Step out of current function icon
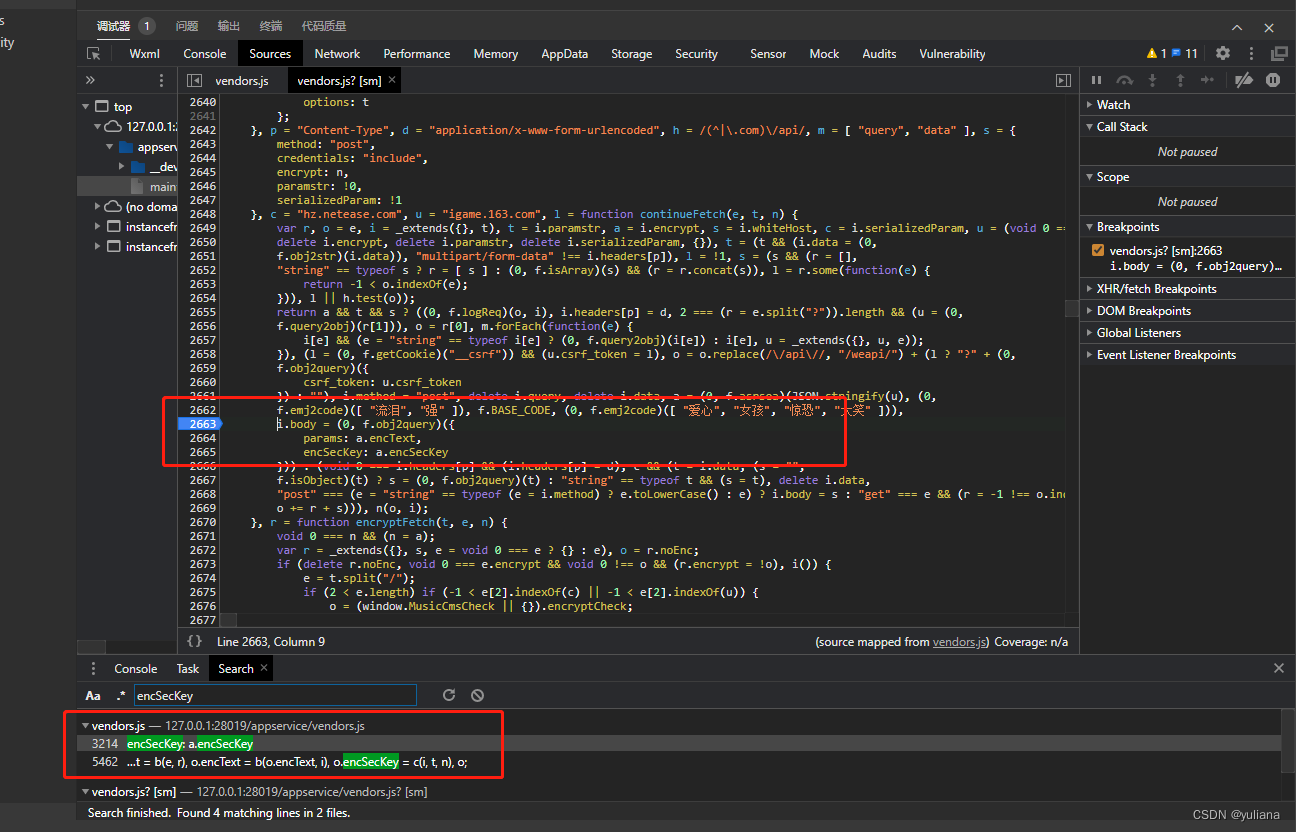This screenshot has height=832, width=1296. (x=1180, y=80)
